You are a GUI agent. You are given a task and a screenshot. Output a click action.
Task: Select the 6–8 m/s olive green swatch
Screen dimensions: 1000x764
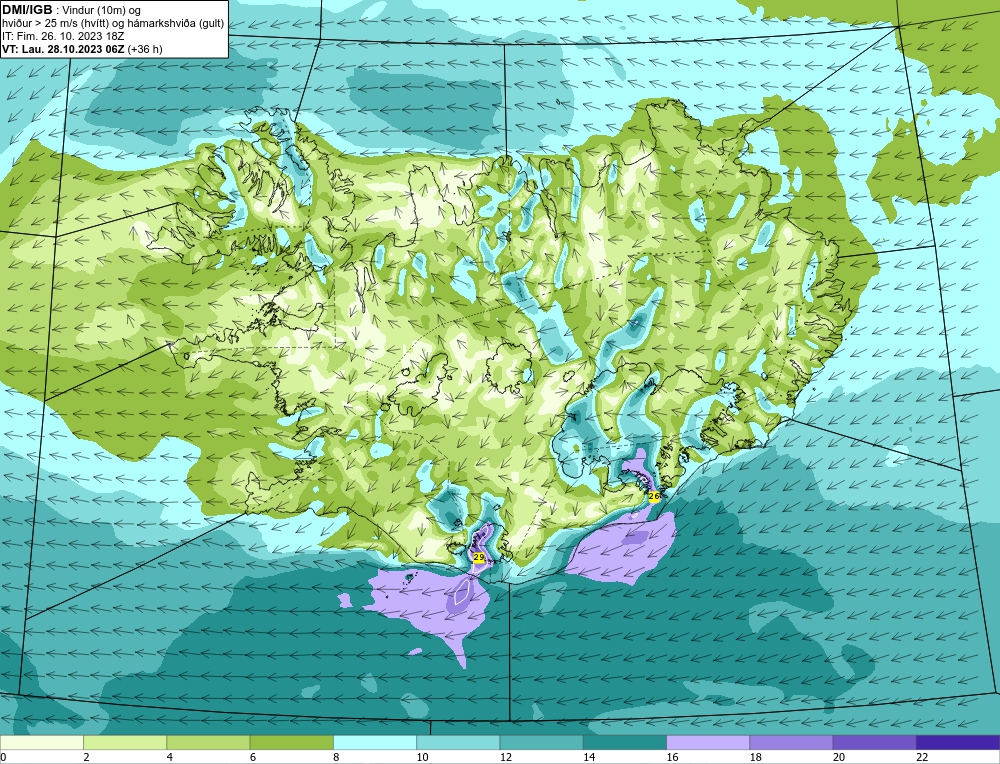291,743
